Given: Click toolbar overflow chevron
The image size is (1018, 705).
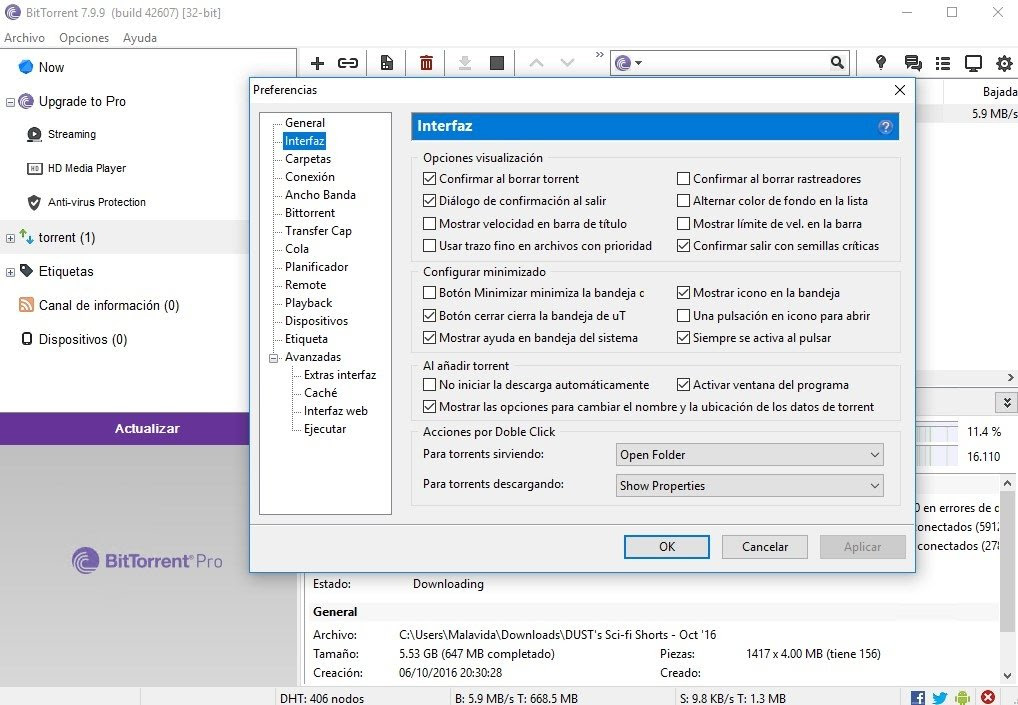Looking at the screenshot, I should (x=599, y=55).
